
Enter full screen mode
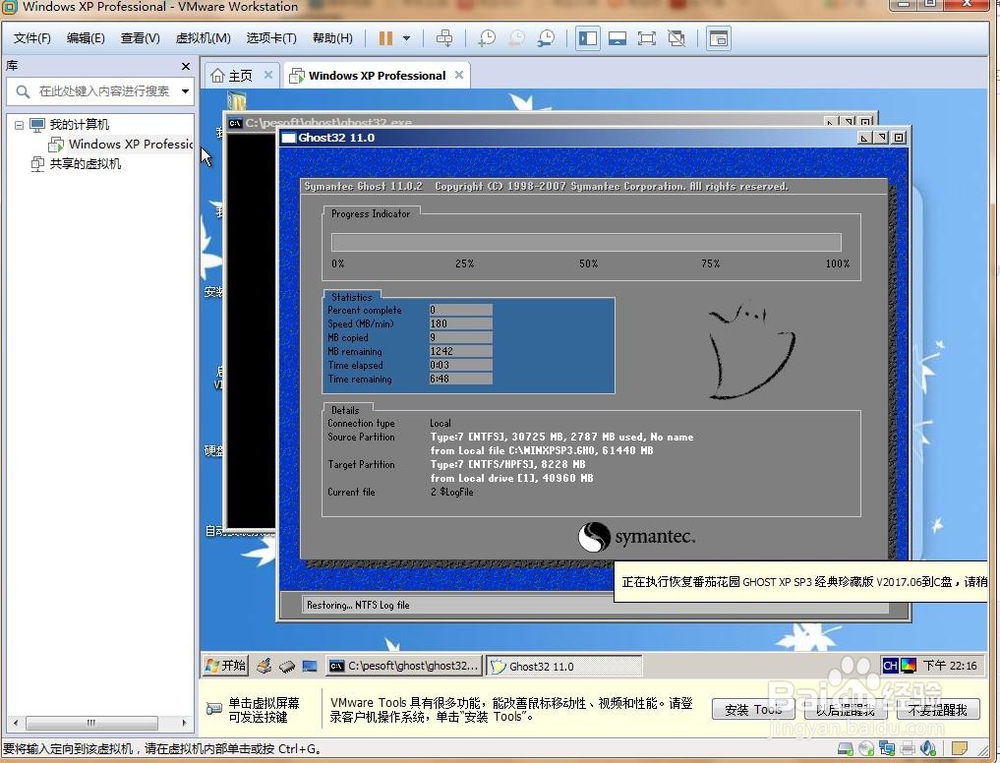647,38
